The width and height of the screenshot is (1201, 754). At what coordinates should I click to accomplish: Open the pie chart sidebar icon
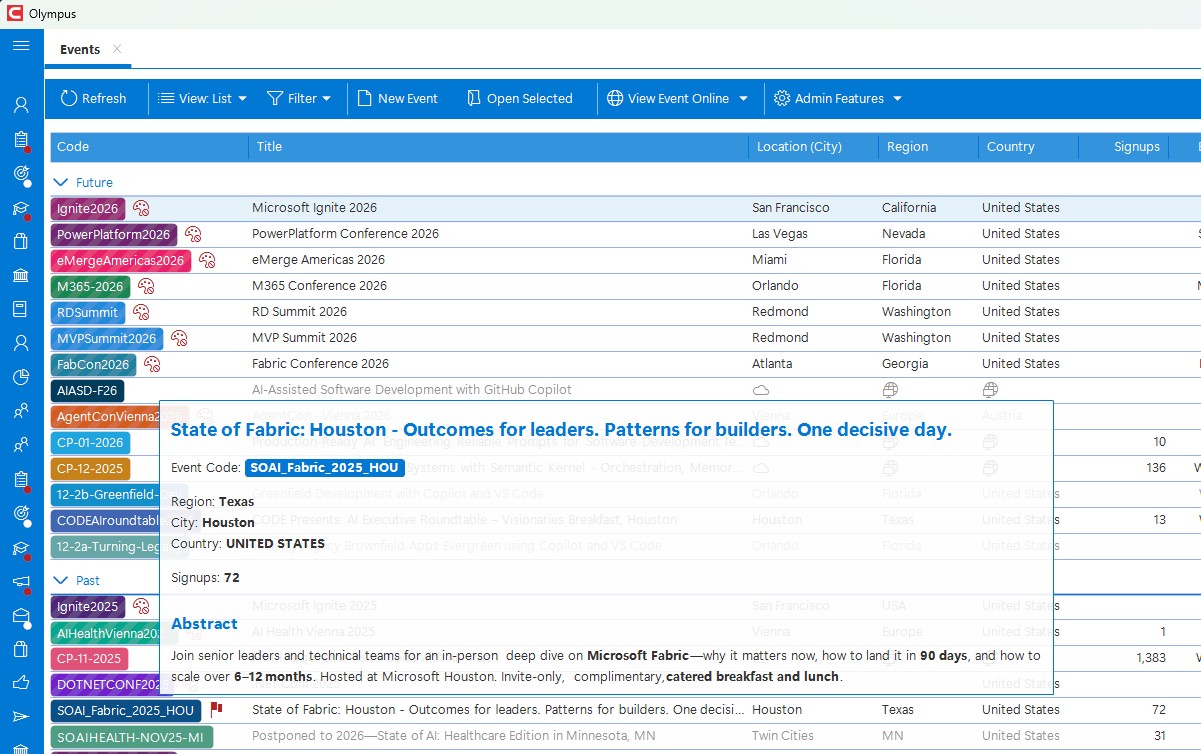(x=21, y=377)
